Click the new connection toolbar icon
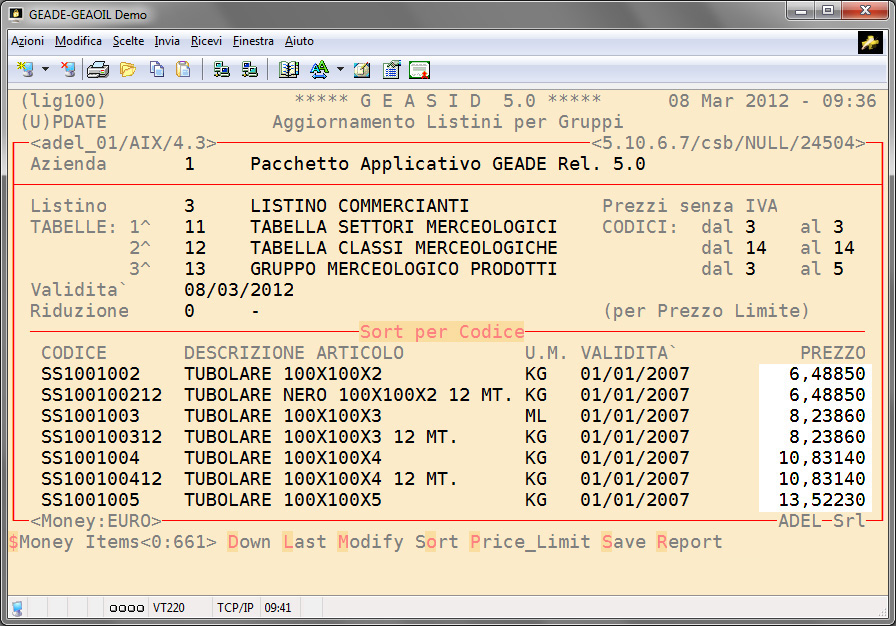 (x=25, y=69)
